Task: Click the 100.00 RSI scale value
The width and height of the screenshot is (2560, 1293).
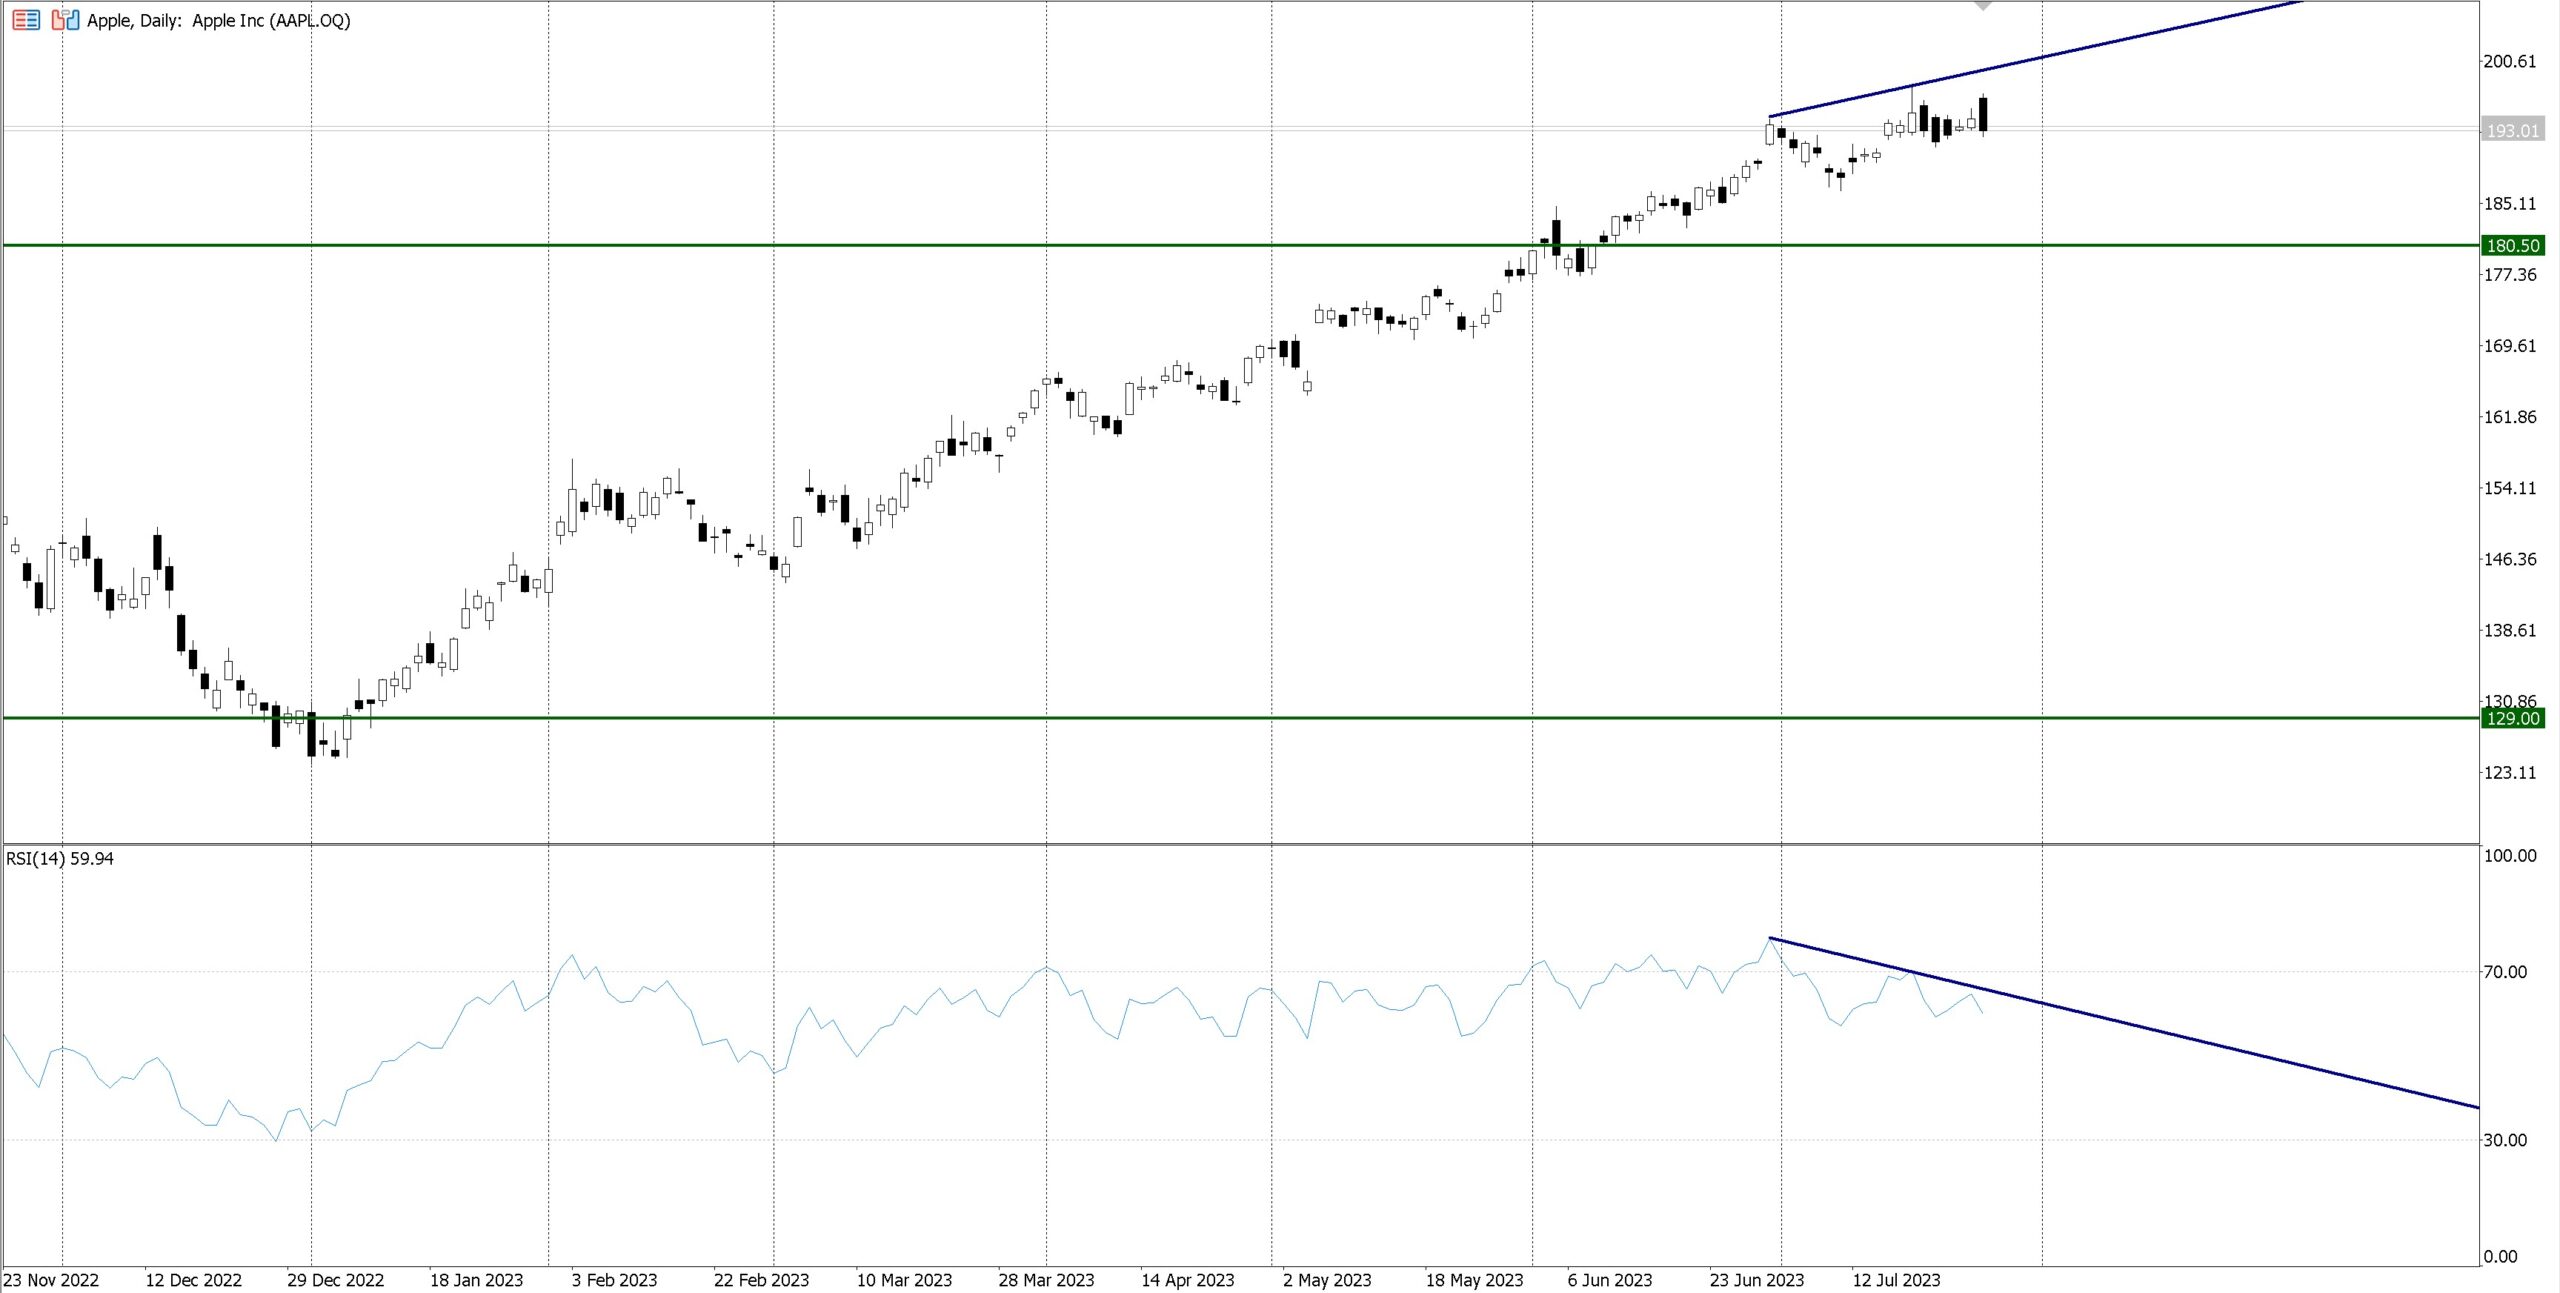Action: click(2510, 855)
